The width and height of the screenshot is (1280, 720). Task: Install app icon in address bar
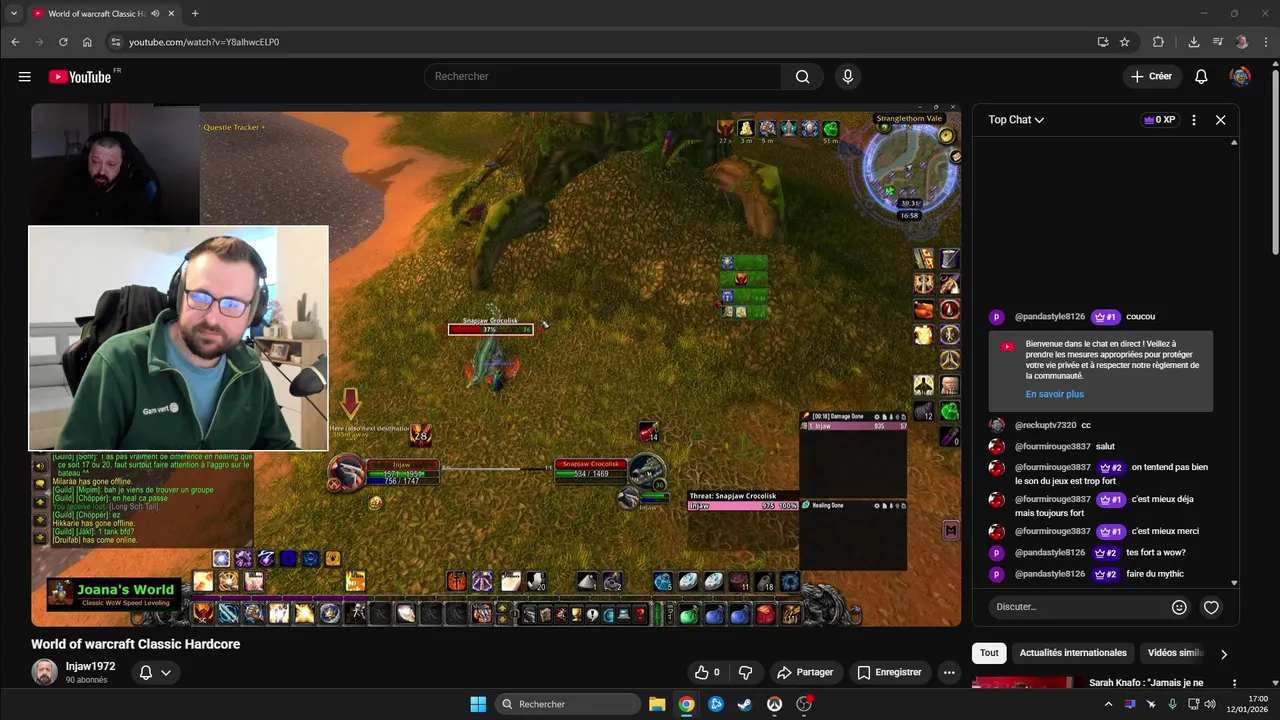click(1103, 42)
